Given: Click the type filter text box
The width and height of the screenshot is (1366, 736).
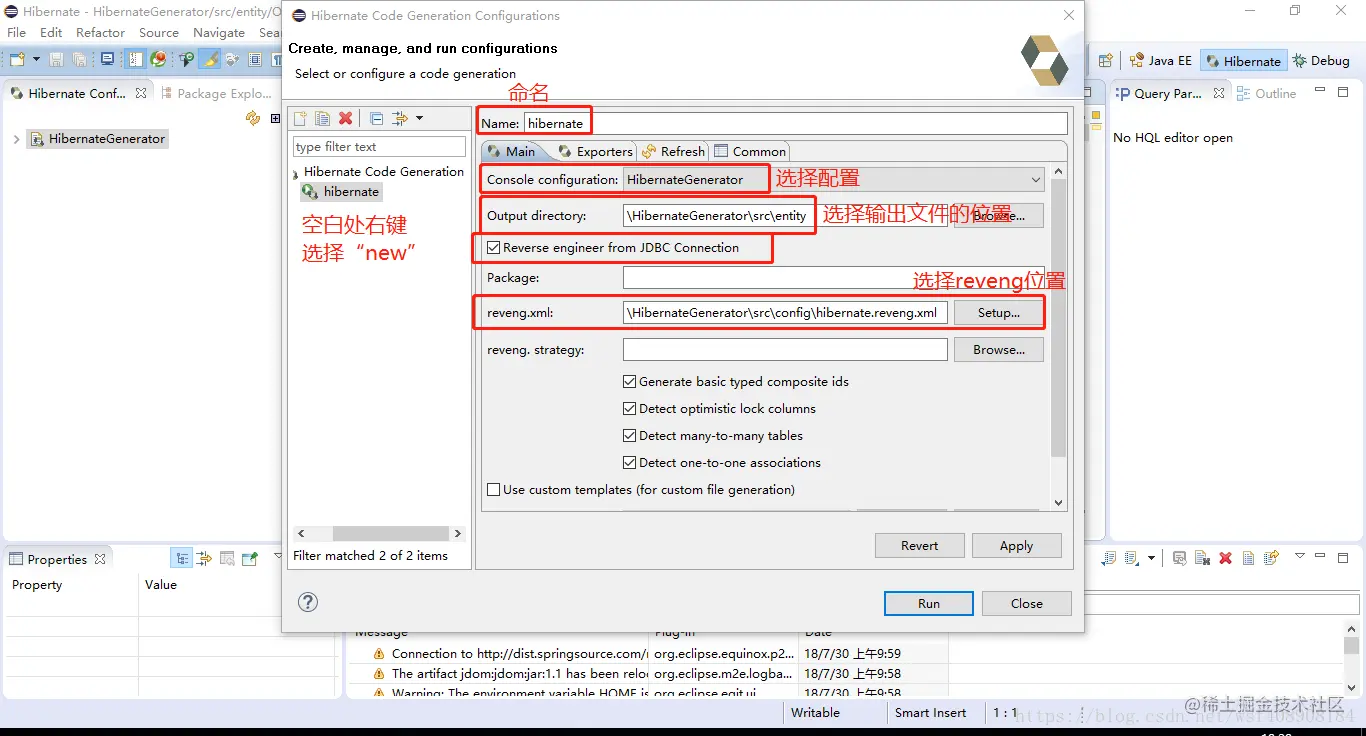Looking at the screenshot, I should tap(379, 146).
